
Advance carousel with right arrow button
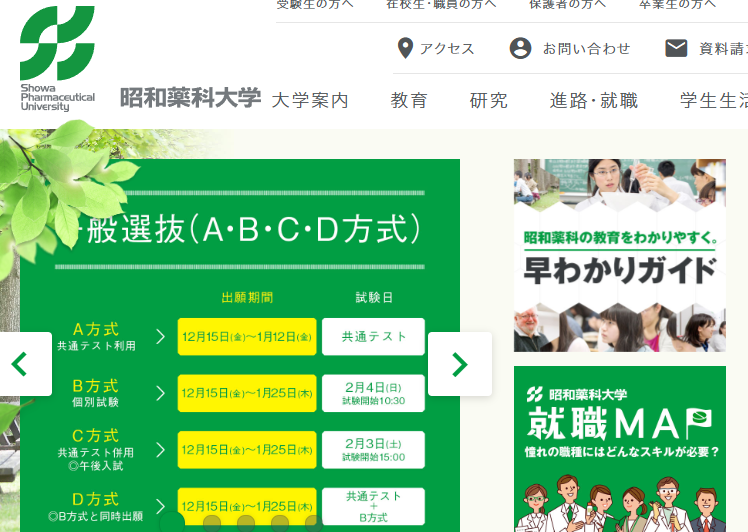coord(459,364)
